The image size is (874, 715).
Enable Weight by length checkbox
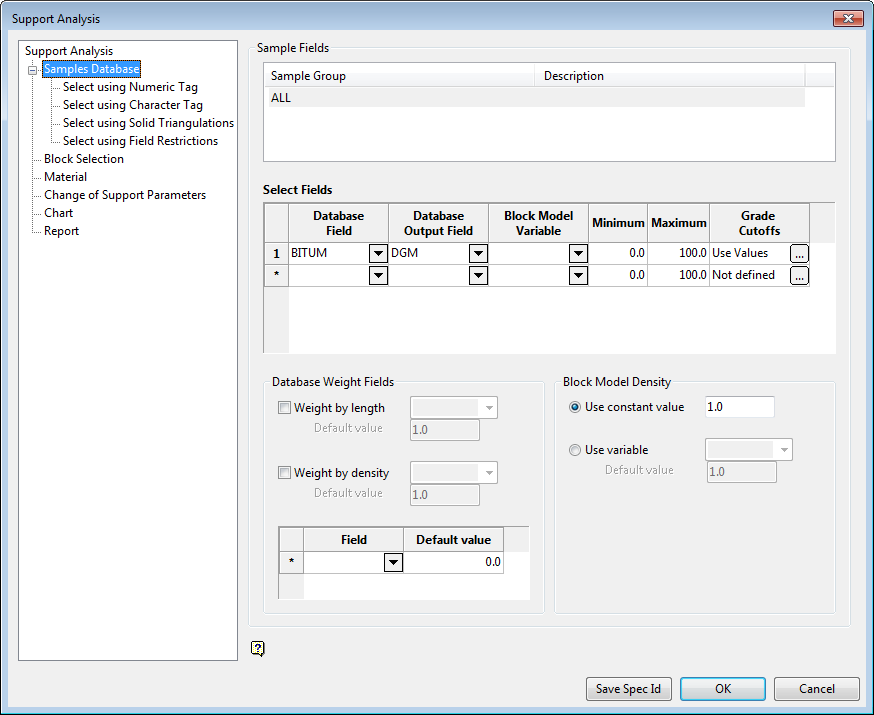[285, 408]
